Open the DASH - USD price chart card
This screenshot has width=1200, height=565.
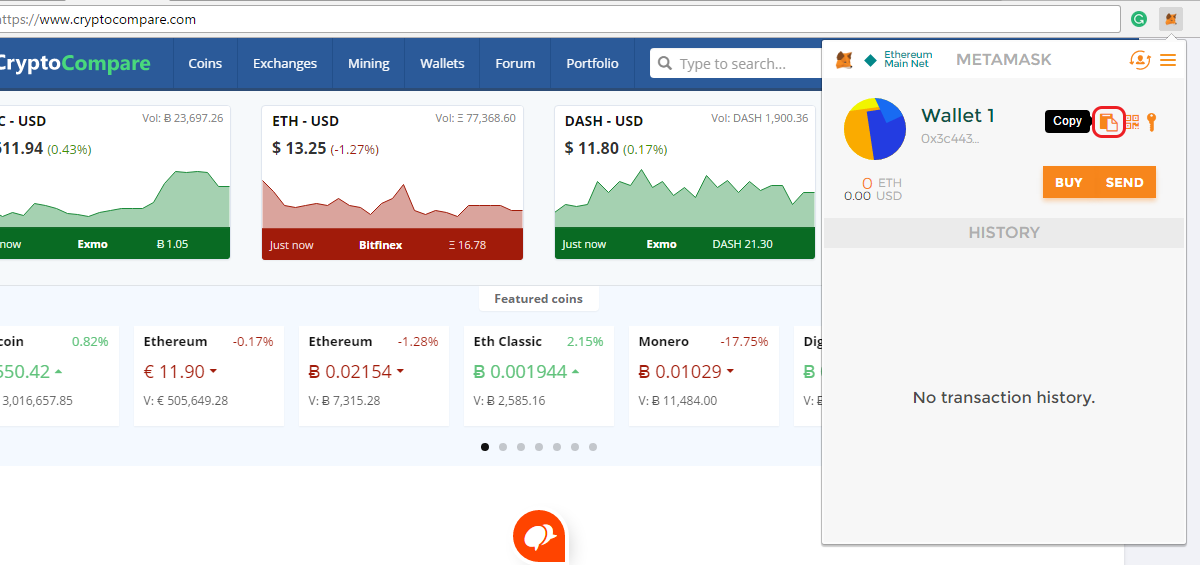(685, 182)
